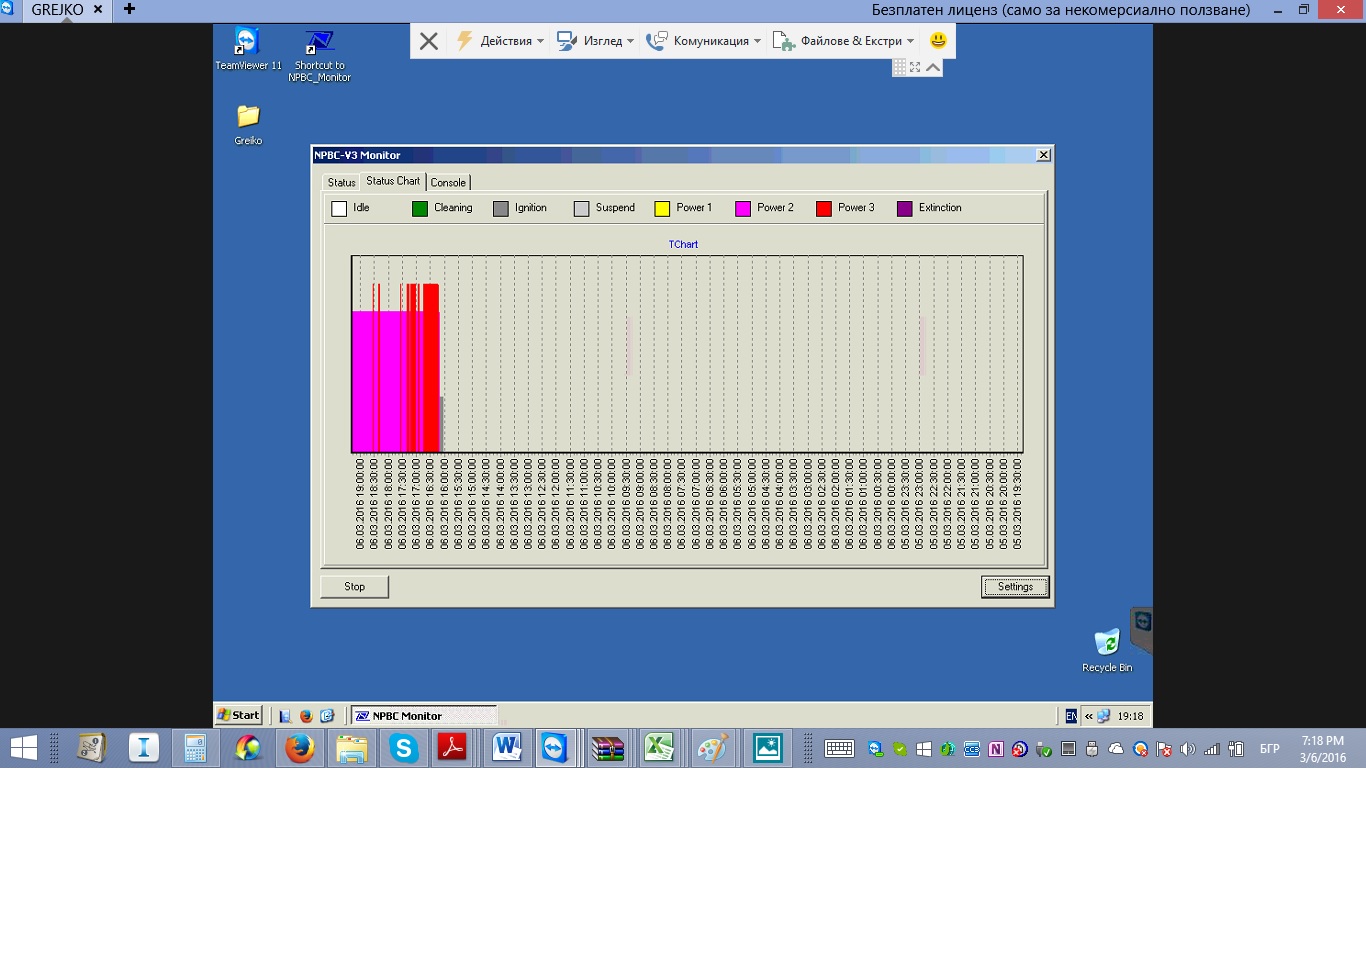Screen dimensions: 1366x980
Task: Switch to the Status tab
Action: click(x=341, y=183)
